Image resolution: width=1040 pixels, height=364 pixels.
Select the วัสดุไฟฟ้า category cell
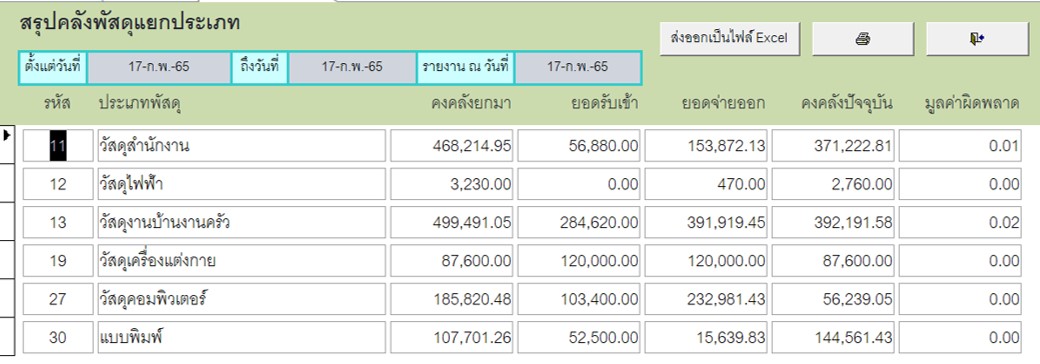coord(241,184)
